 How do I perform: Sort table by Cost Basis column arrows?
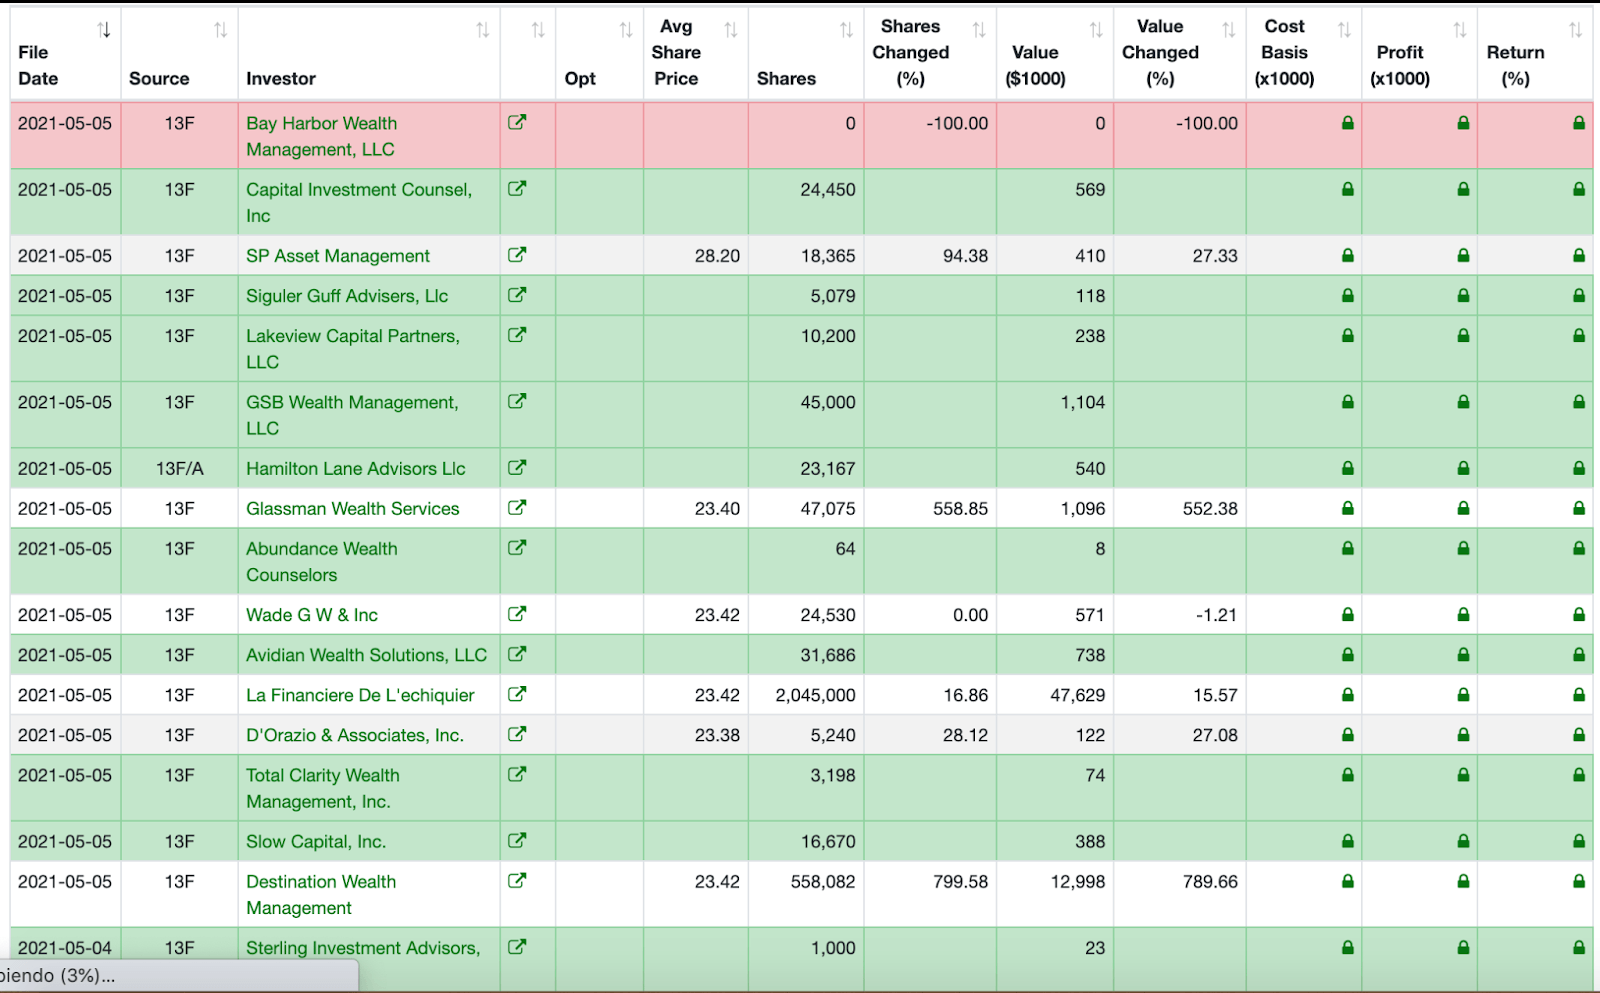[x=1345, y=30]
